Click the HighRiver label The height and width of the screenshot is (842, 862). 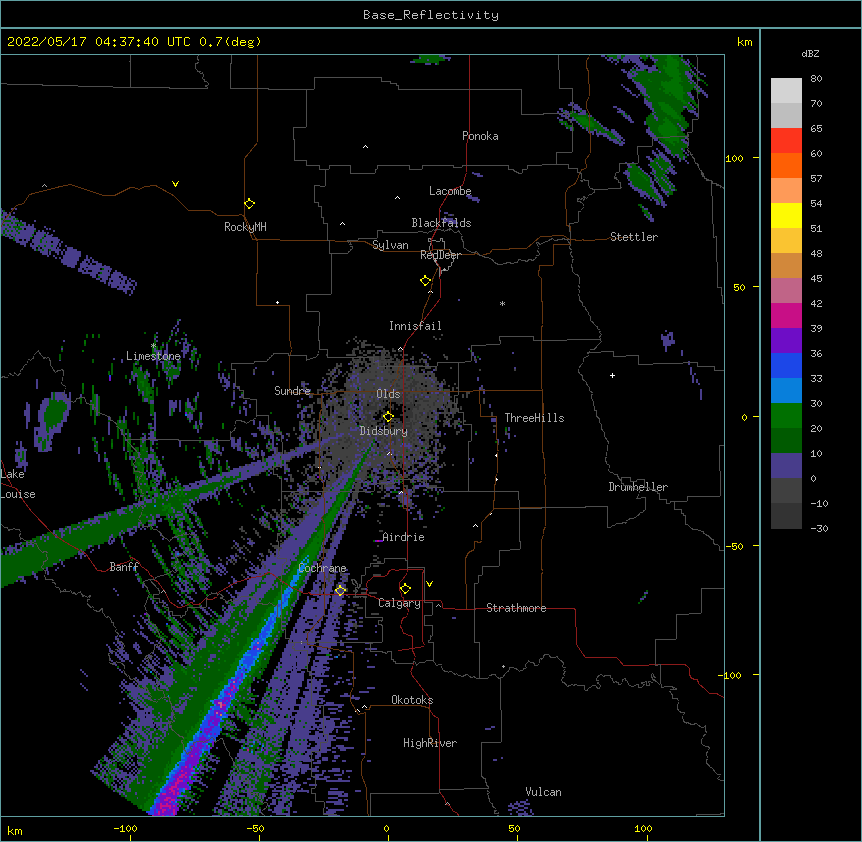[x=430, y=743]
